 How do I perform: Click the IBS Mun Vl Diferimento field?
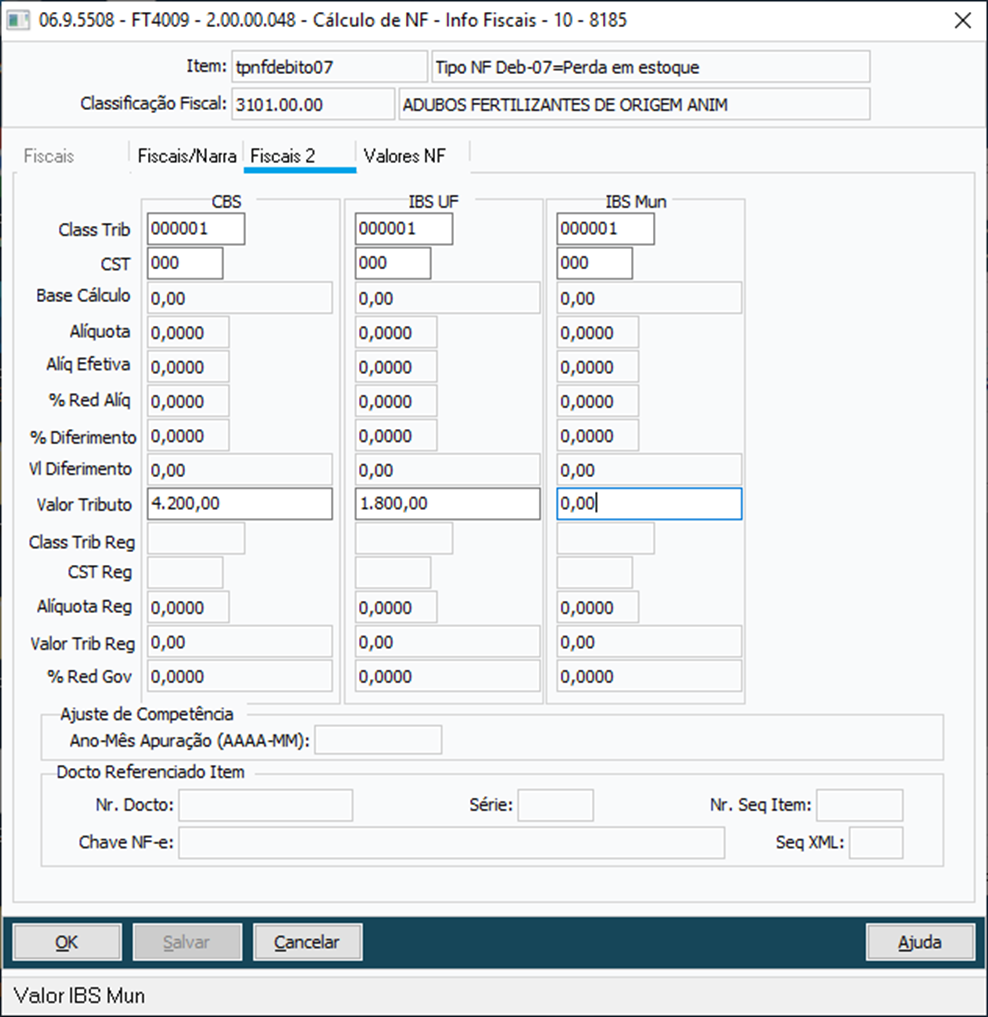649,470
